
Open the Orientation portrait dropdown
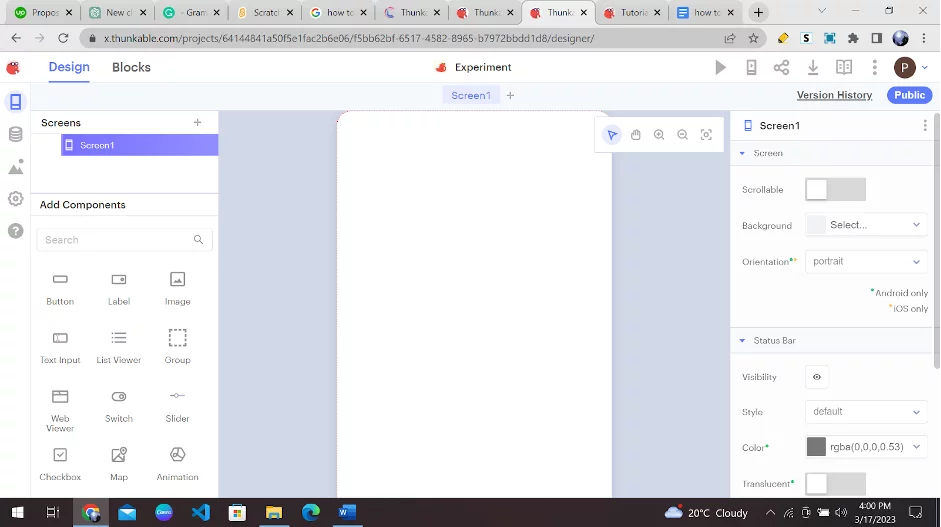[867, 261]
